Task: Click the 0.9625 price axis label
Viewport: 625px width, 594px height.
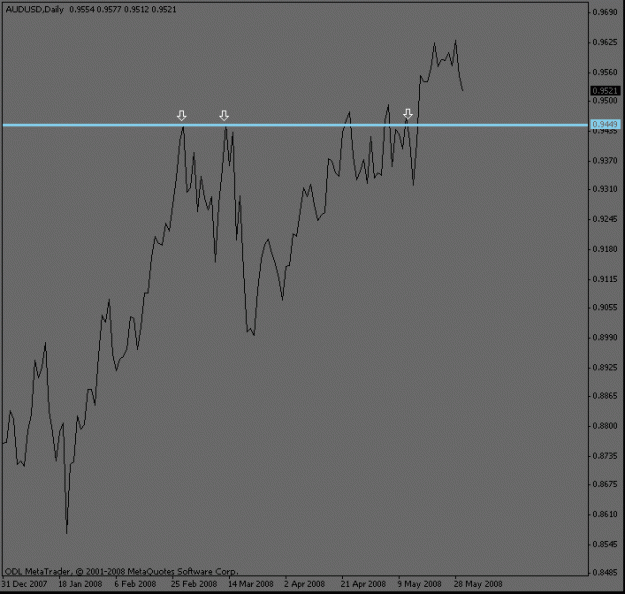Action: pos(605,42)
